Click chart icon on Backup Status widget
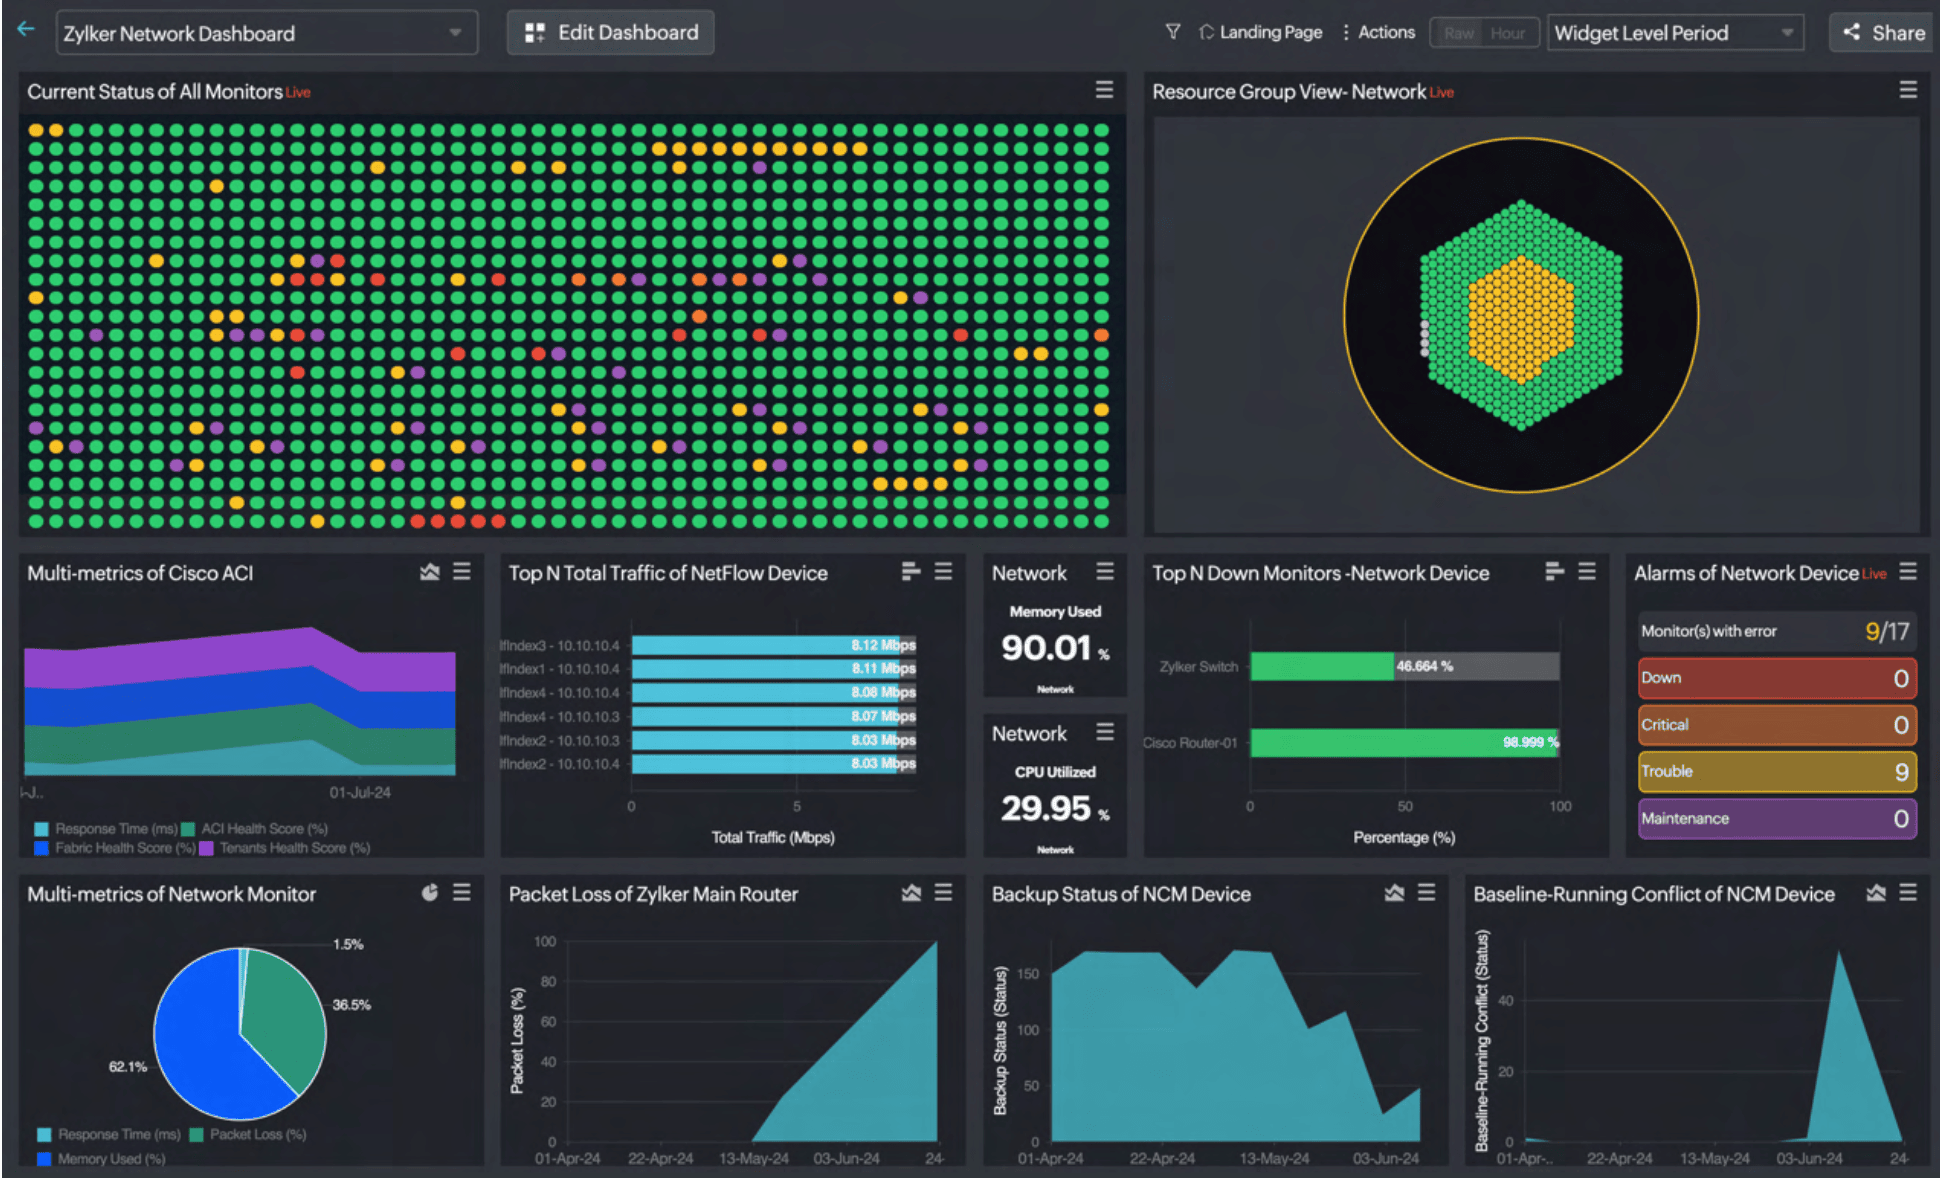 pos(1394,893)
